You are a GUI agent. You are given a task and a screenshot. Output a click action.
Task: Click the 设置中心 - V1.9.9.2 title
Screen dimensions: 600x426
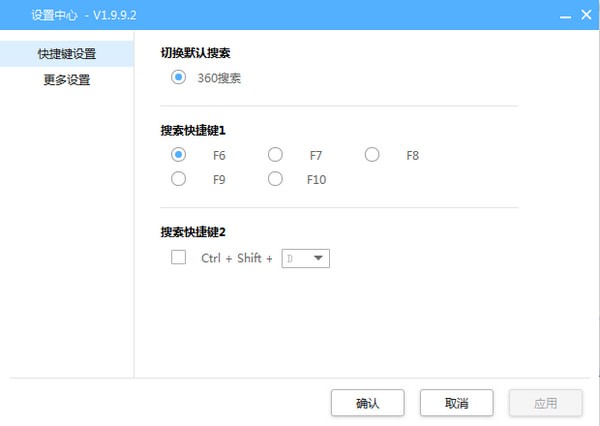pos(83,15)
